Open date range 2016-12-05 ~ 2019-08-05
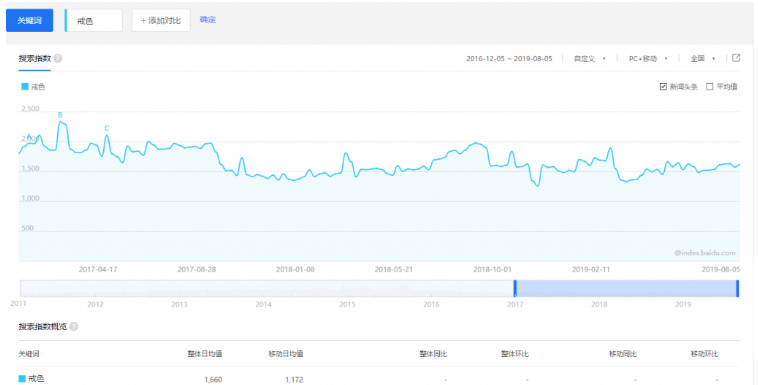This screenshot has width=758, height=385. pos(509,59)
